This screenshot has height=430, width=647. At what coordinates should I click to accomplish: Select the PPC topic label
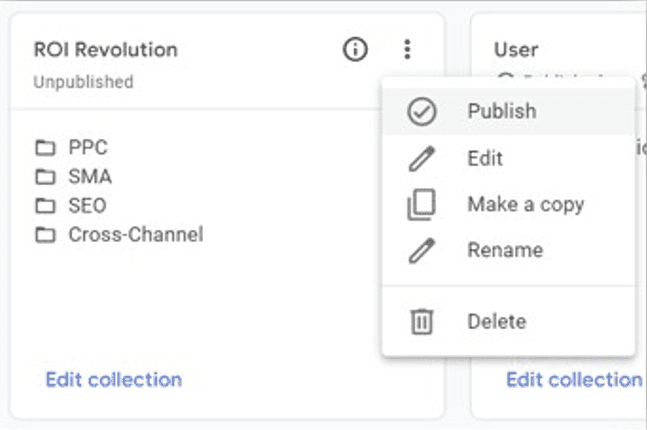pos(88,147)
